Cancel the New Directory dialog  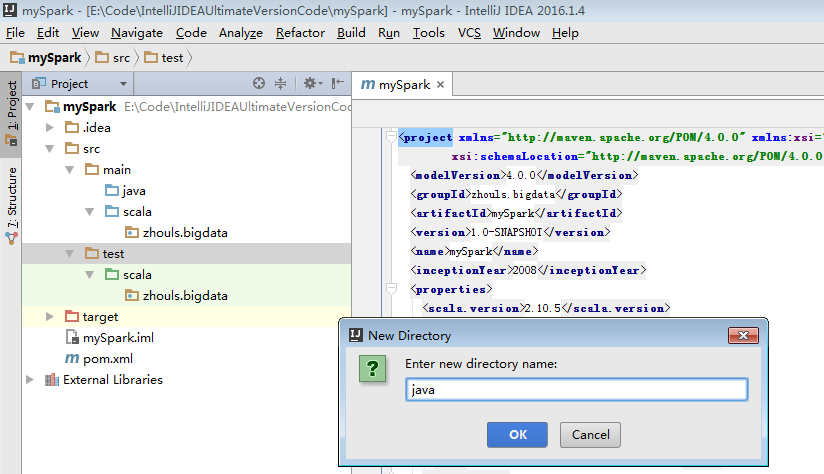coord(590,435)
